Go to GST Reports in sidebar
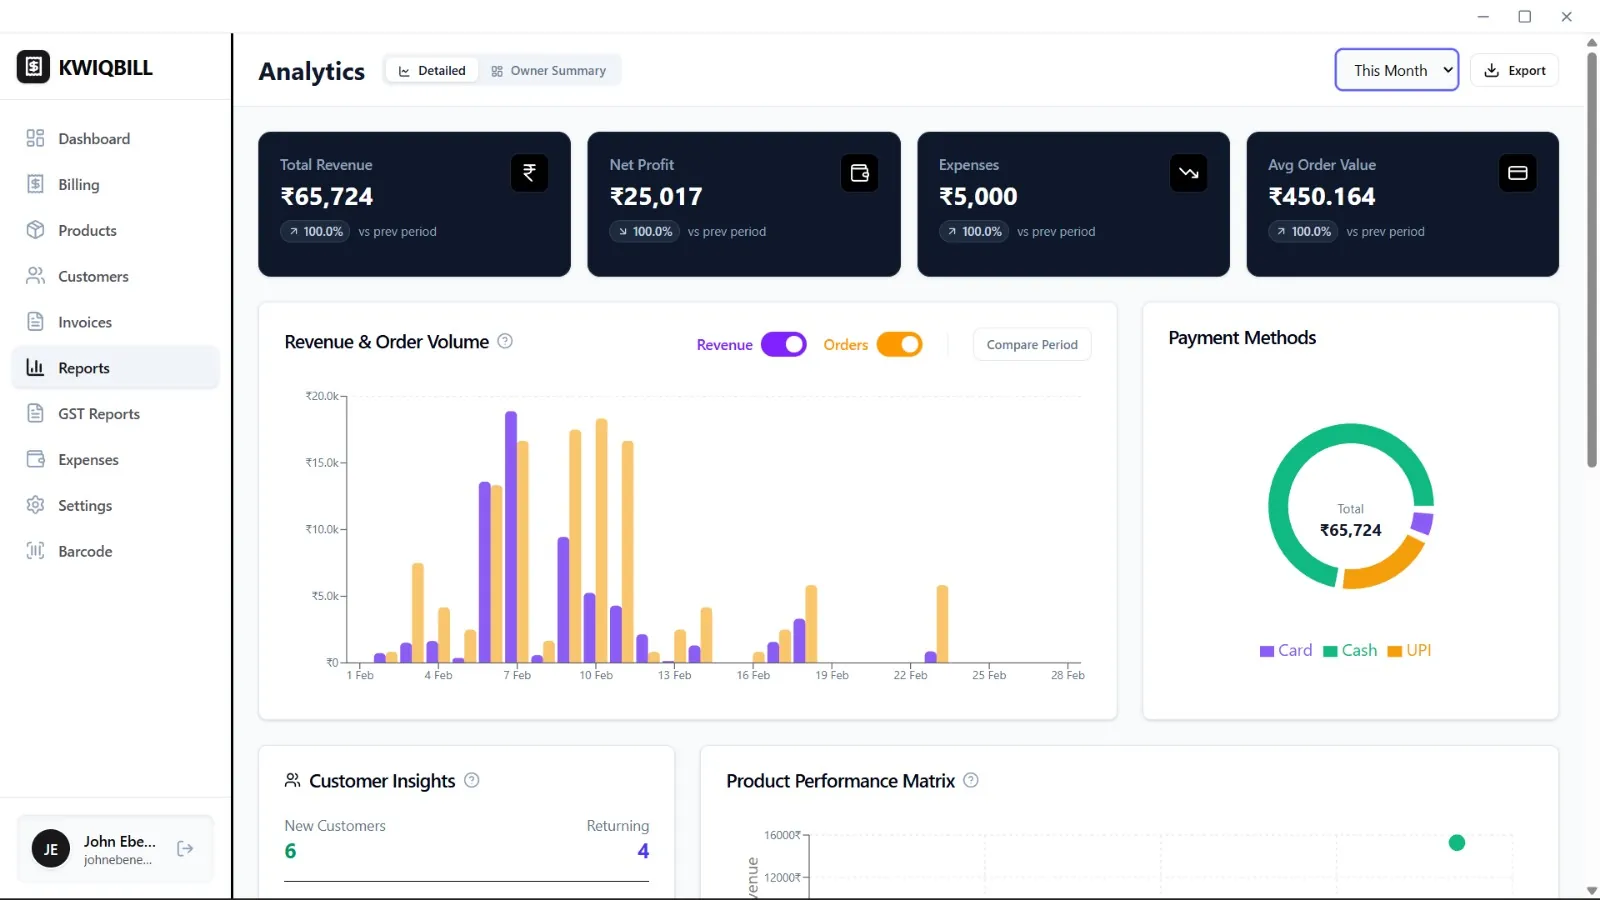Screen dimensions: 1600x900 click(x=98, y=414)
